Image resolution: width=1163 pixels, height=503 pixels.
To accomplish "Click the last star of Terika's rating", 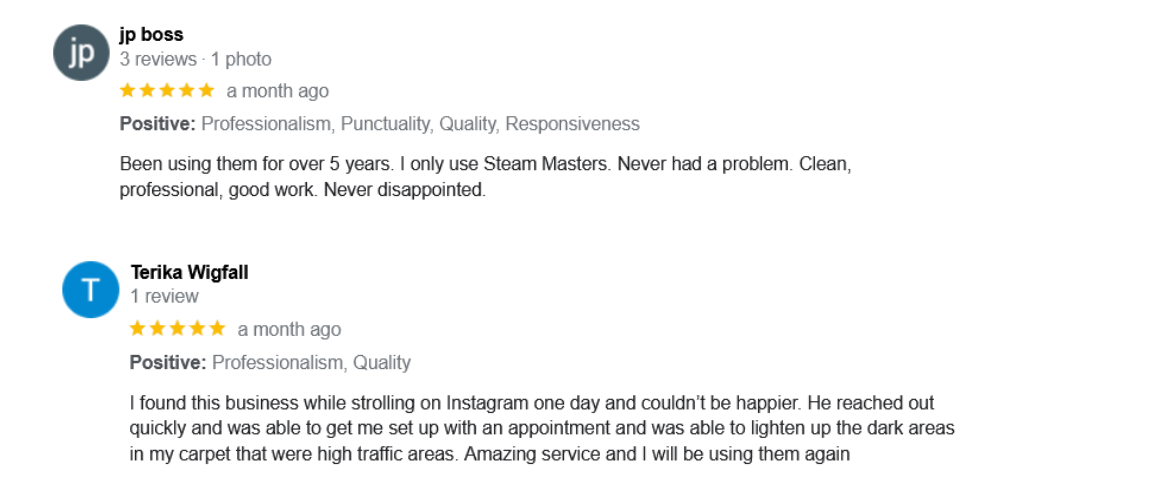I will coord(217,328).
